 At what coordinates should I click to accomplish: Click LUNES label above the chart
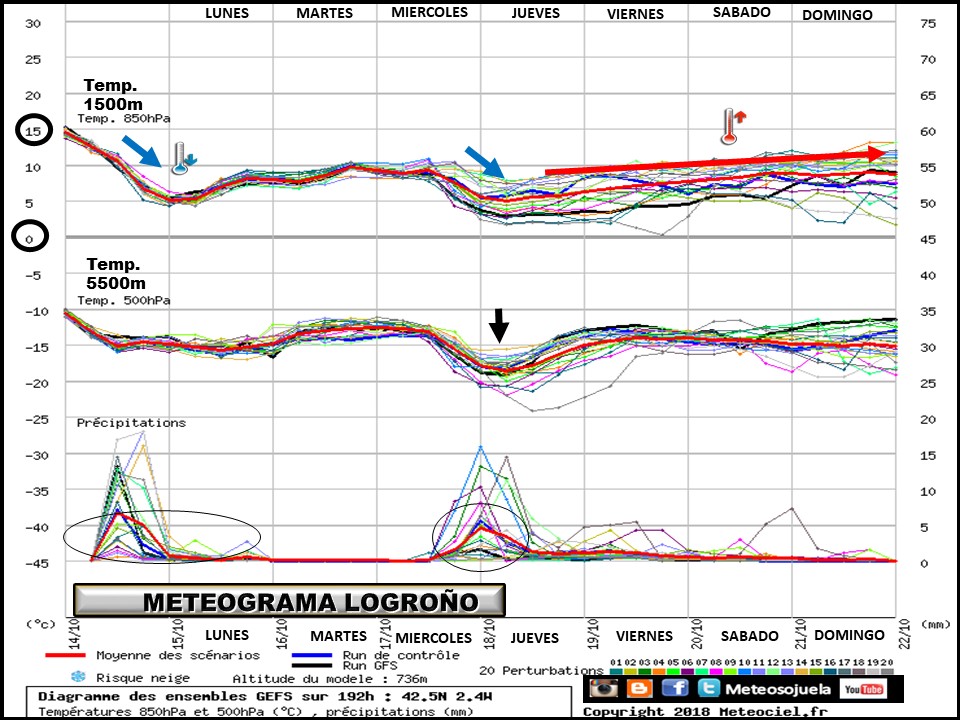pyautogui.click(x=227, y=13)
